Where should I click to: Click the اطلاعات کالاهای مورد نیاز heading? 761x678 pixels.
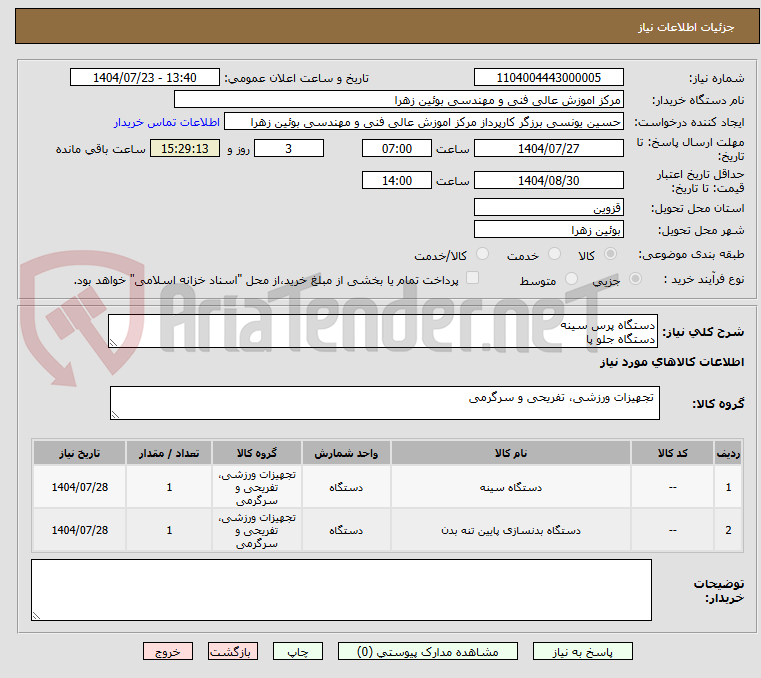point(672,362)
